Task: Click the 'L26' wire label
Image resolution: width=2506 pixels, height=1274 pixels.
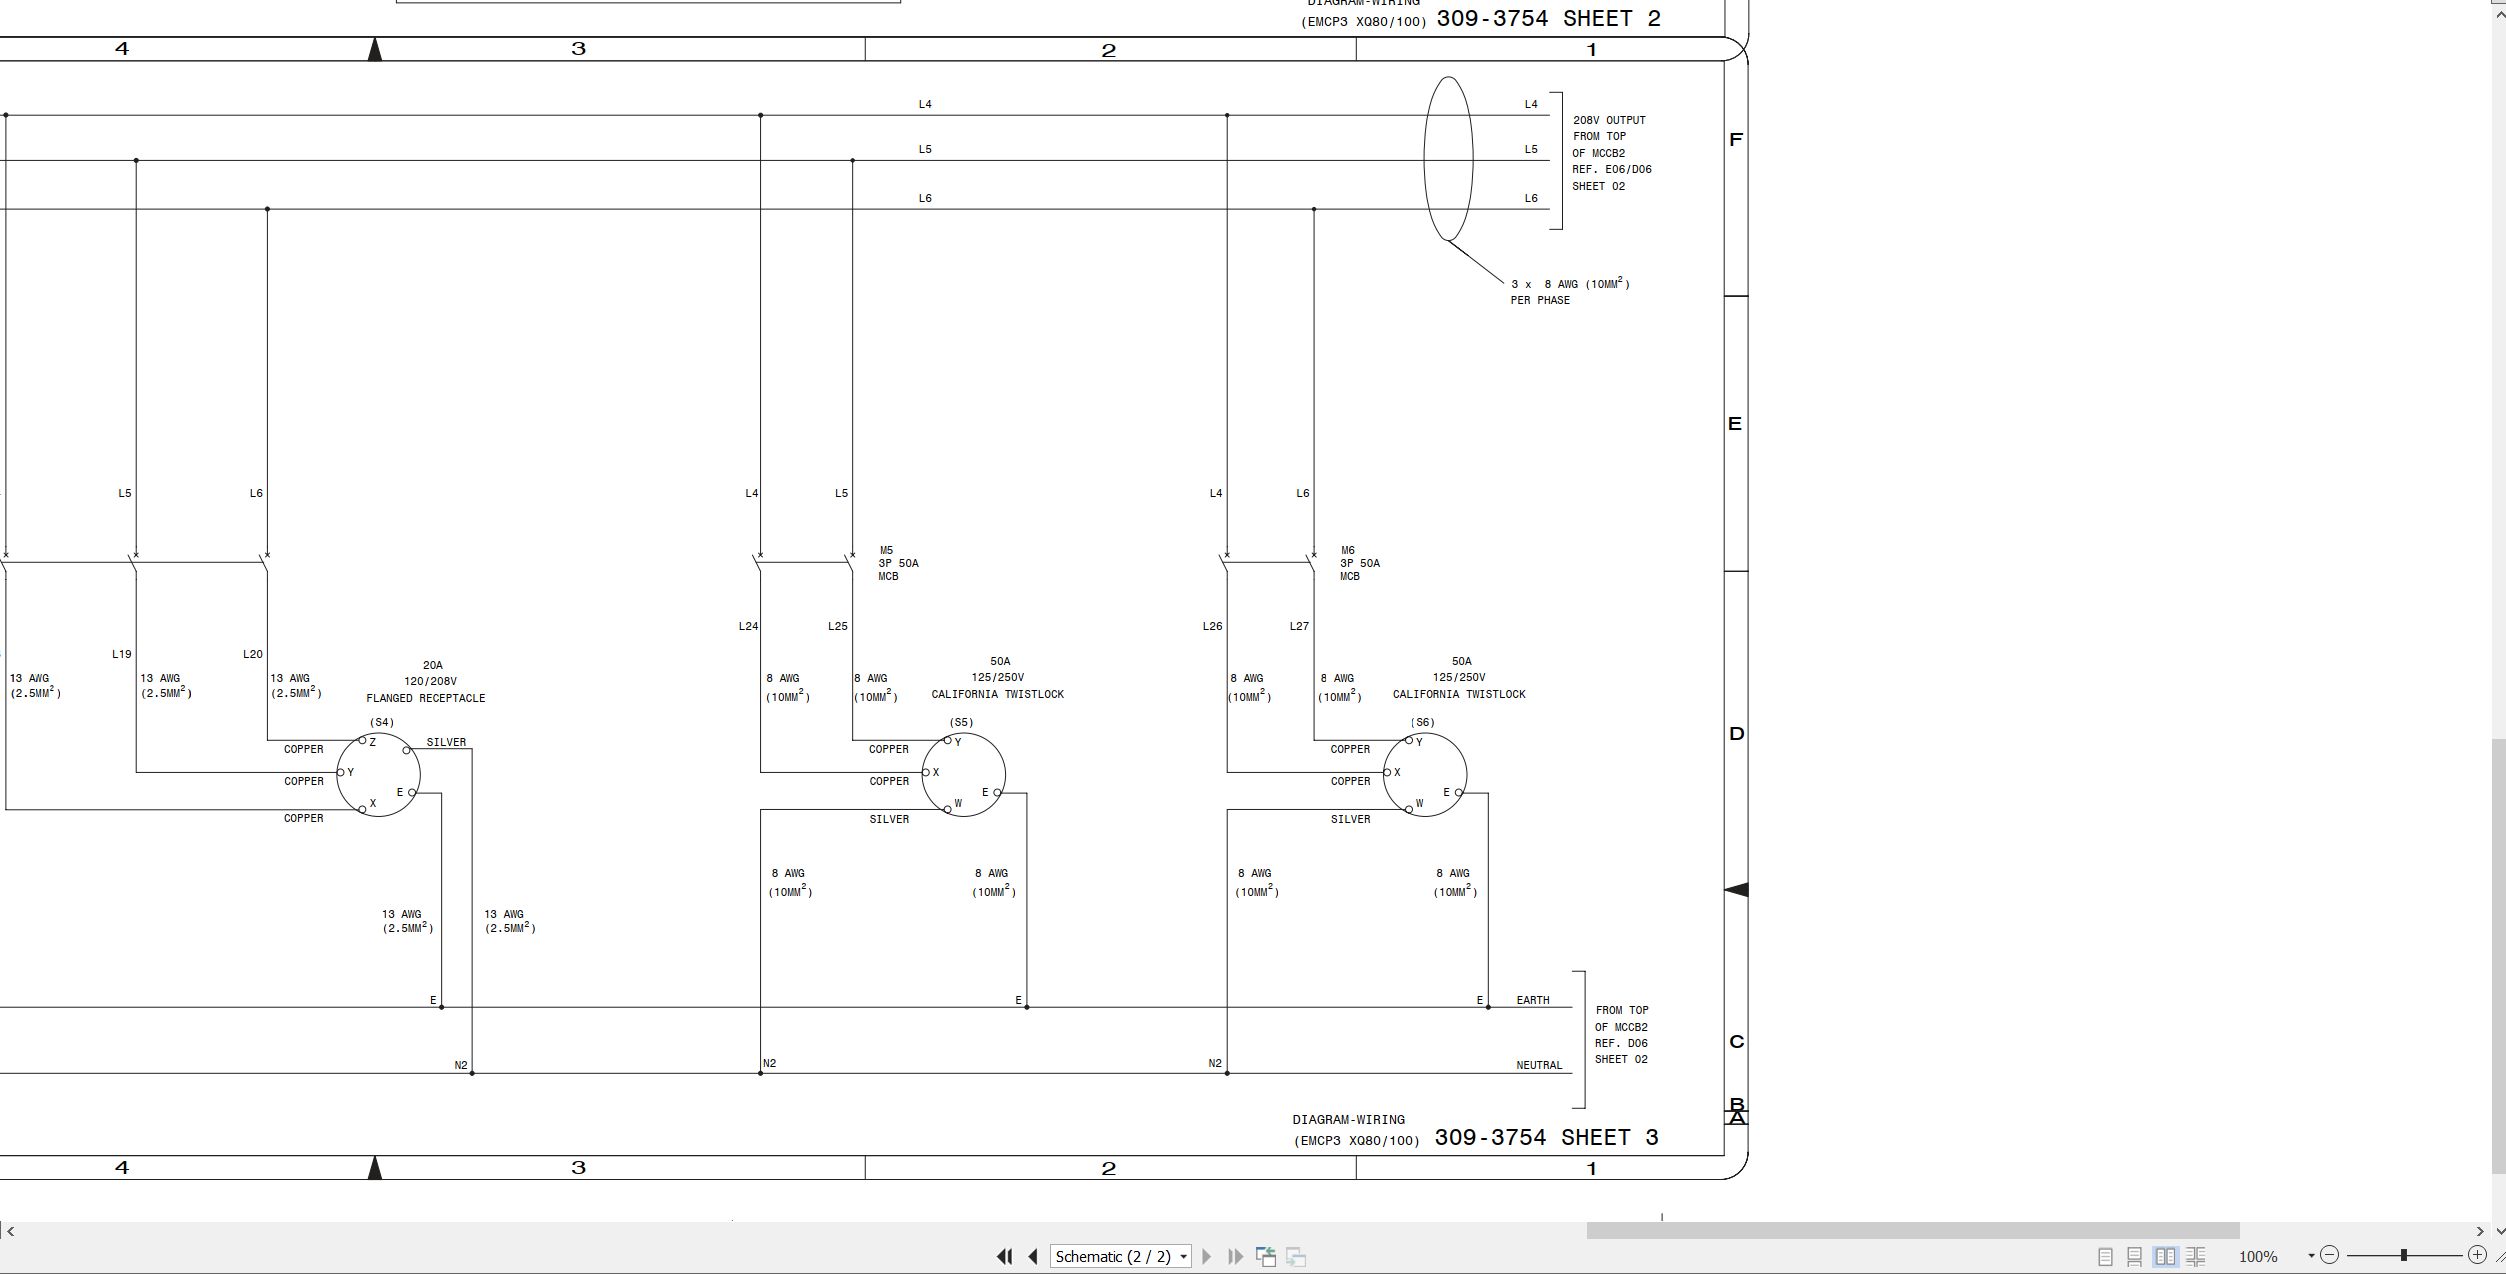Action: [1212, 626]
